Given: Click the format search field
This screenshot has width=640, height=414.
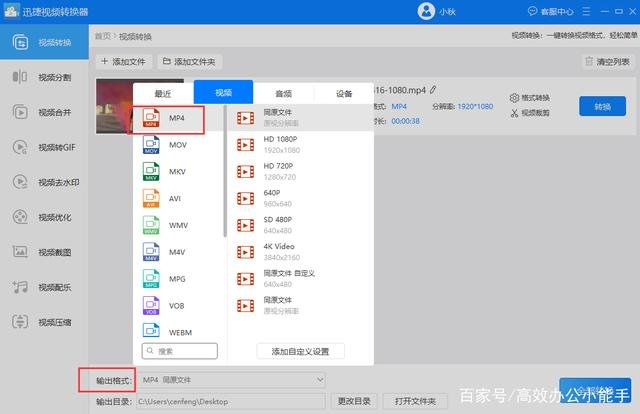Looking at the screenshot, I should point(180,351).
